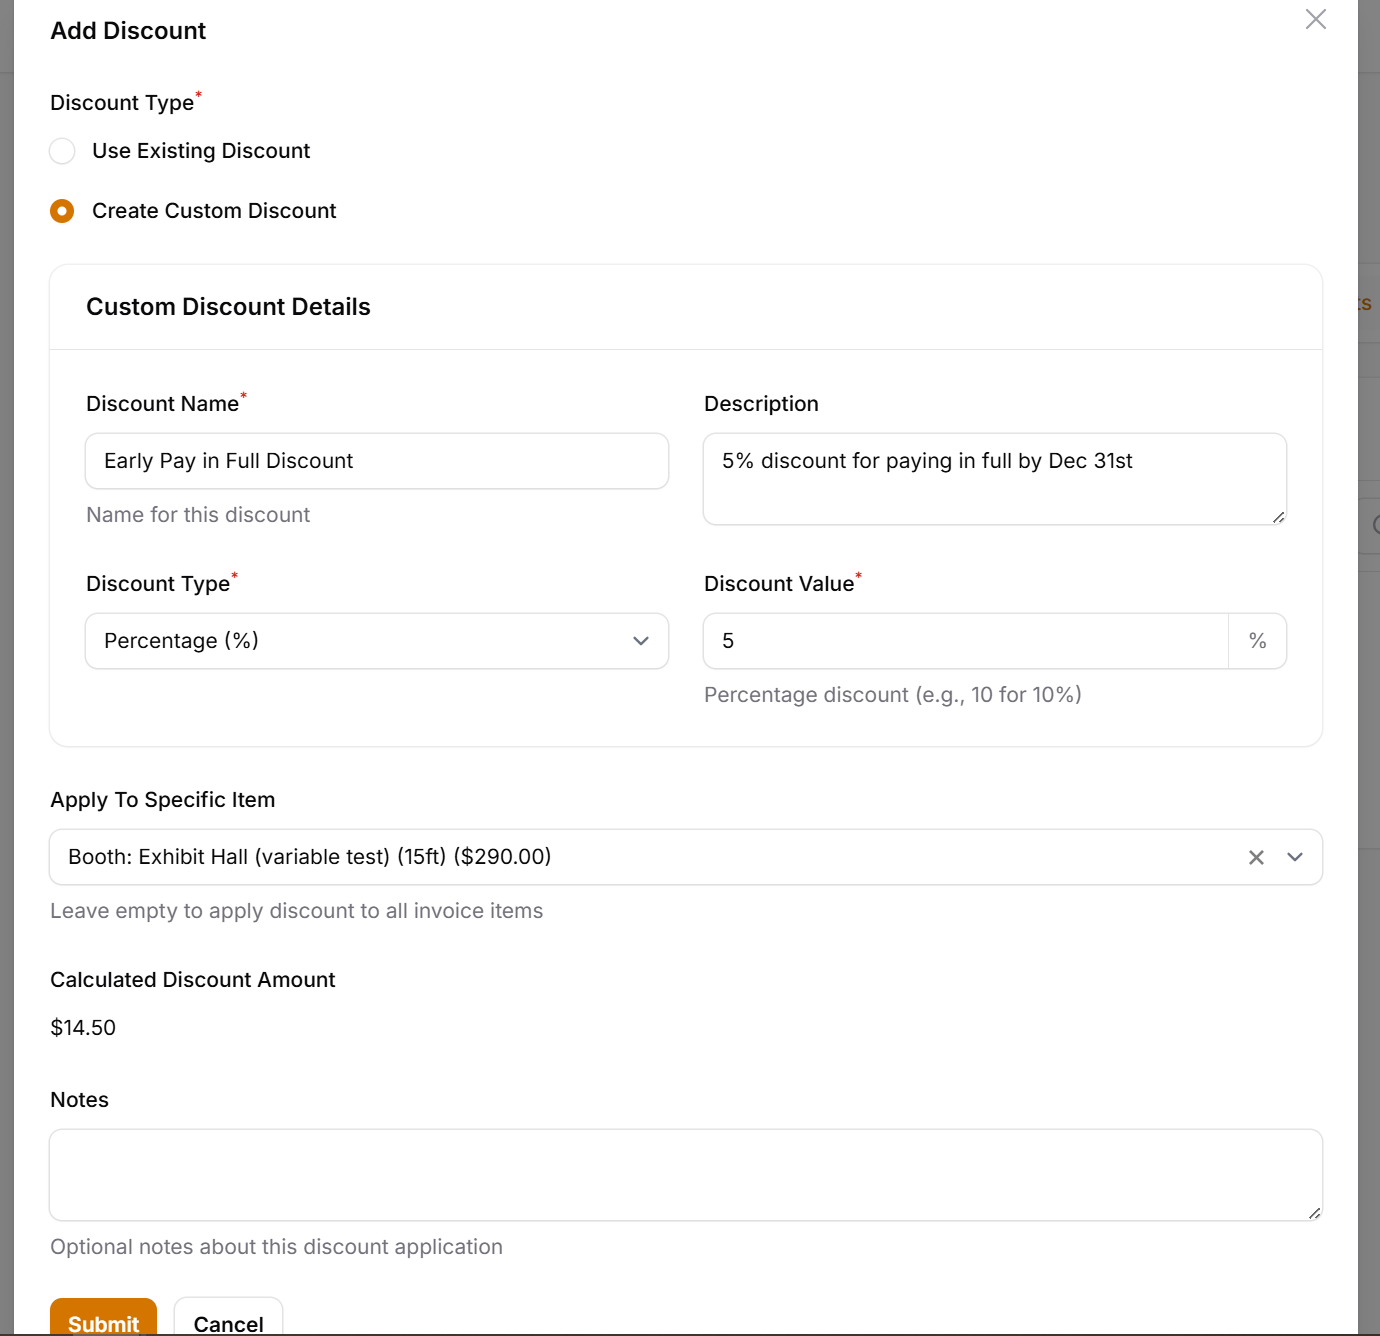1380x1336 pixels.
Task: Click the $14.50 calculated discount amount
Action: (x=83, y=1028)
